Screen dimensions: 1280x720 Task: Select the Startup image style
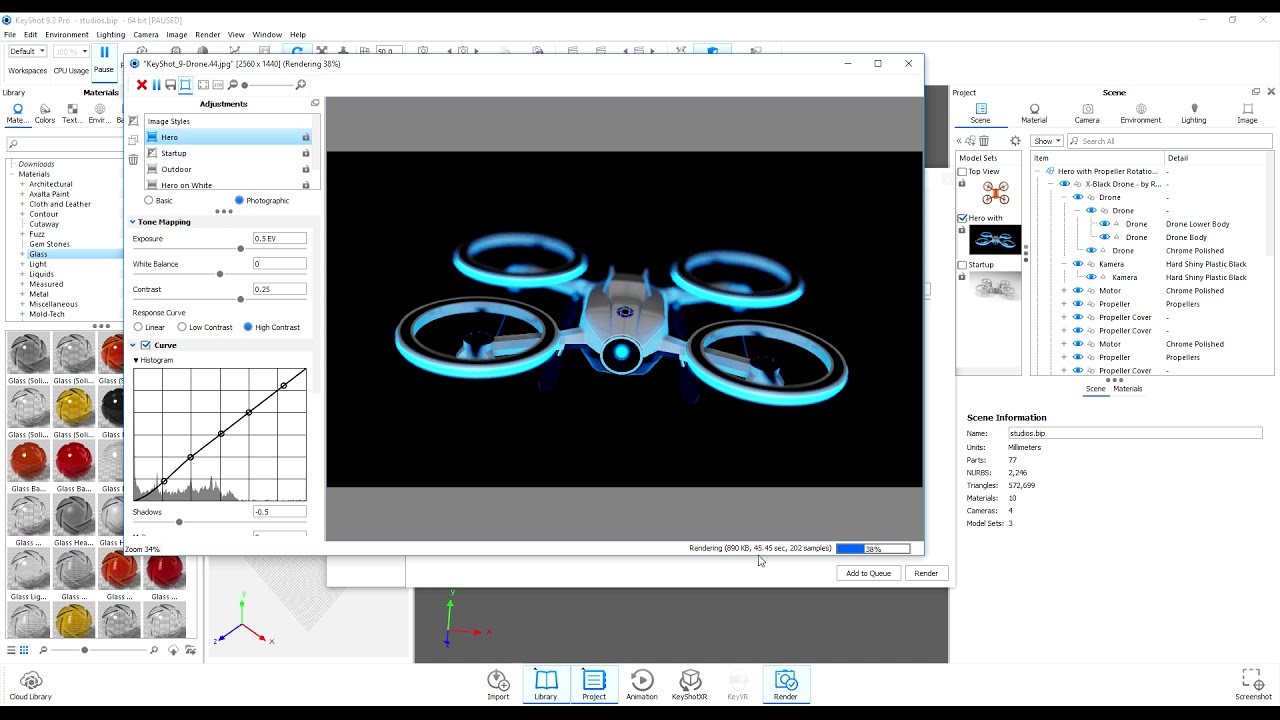[229, 153]
